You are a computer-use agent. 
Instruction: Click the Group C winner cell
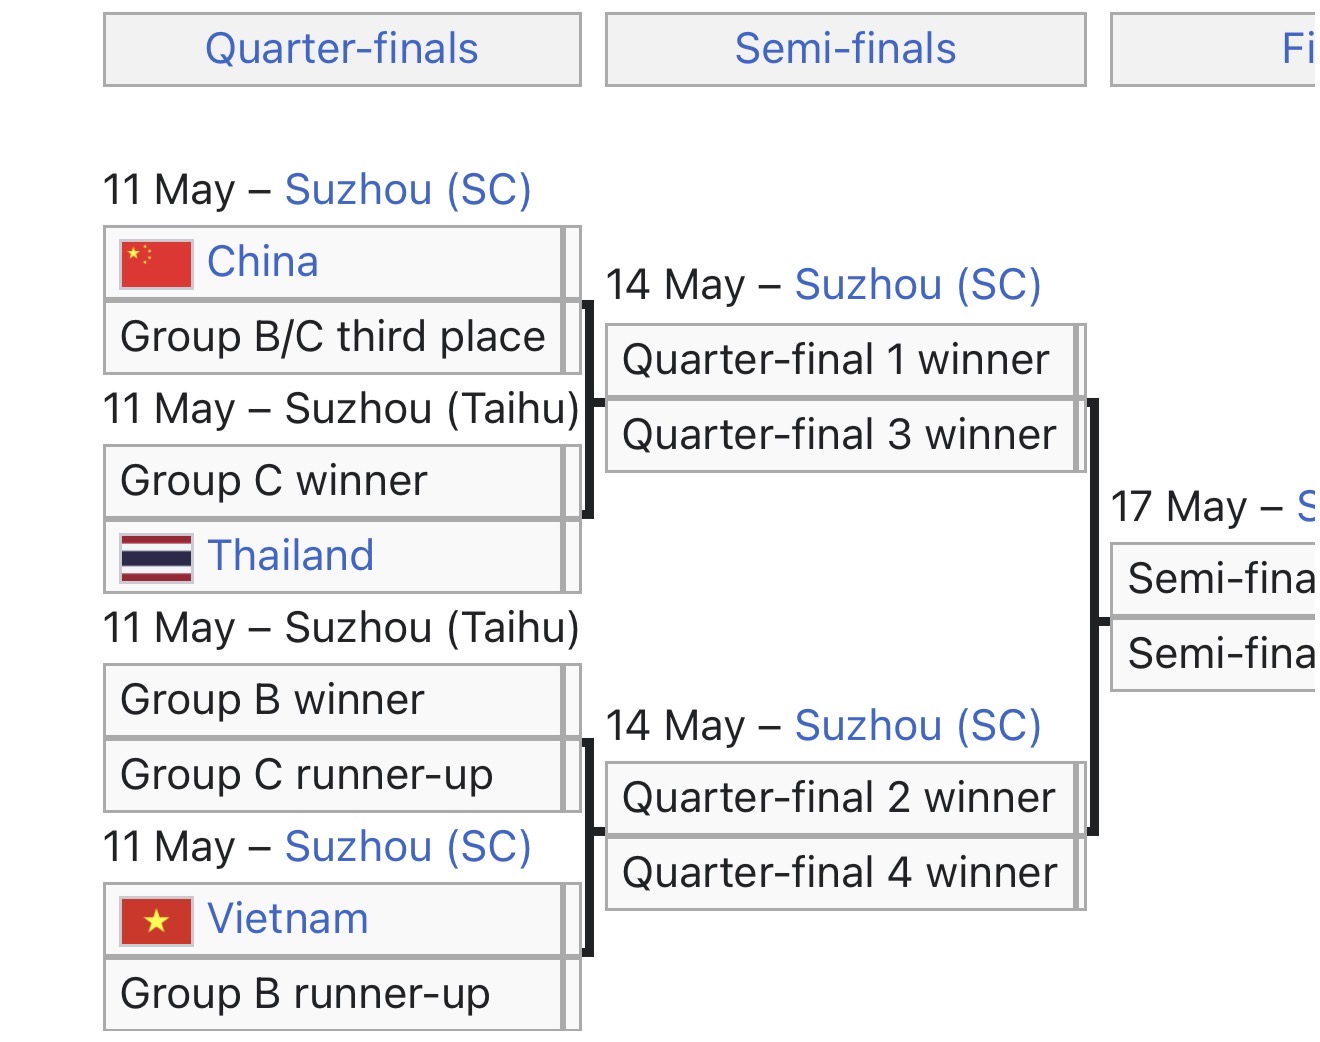pyautogui.click(x=334, y=481)
